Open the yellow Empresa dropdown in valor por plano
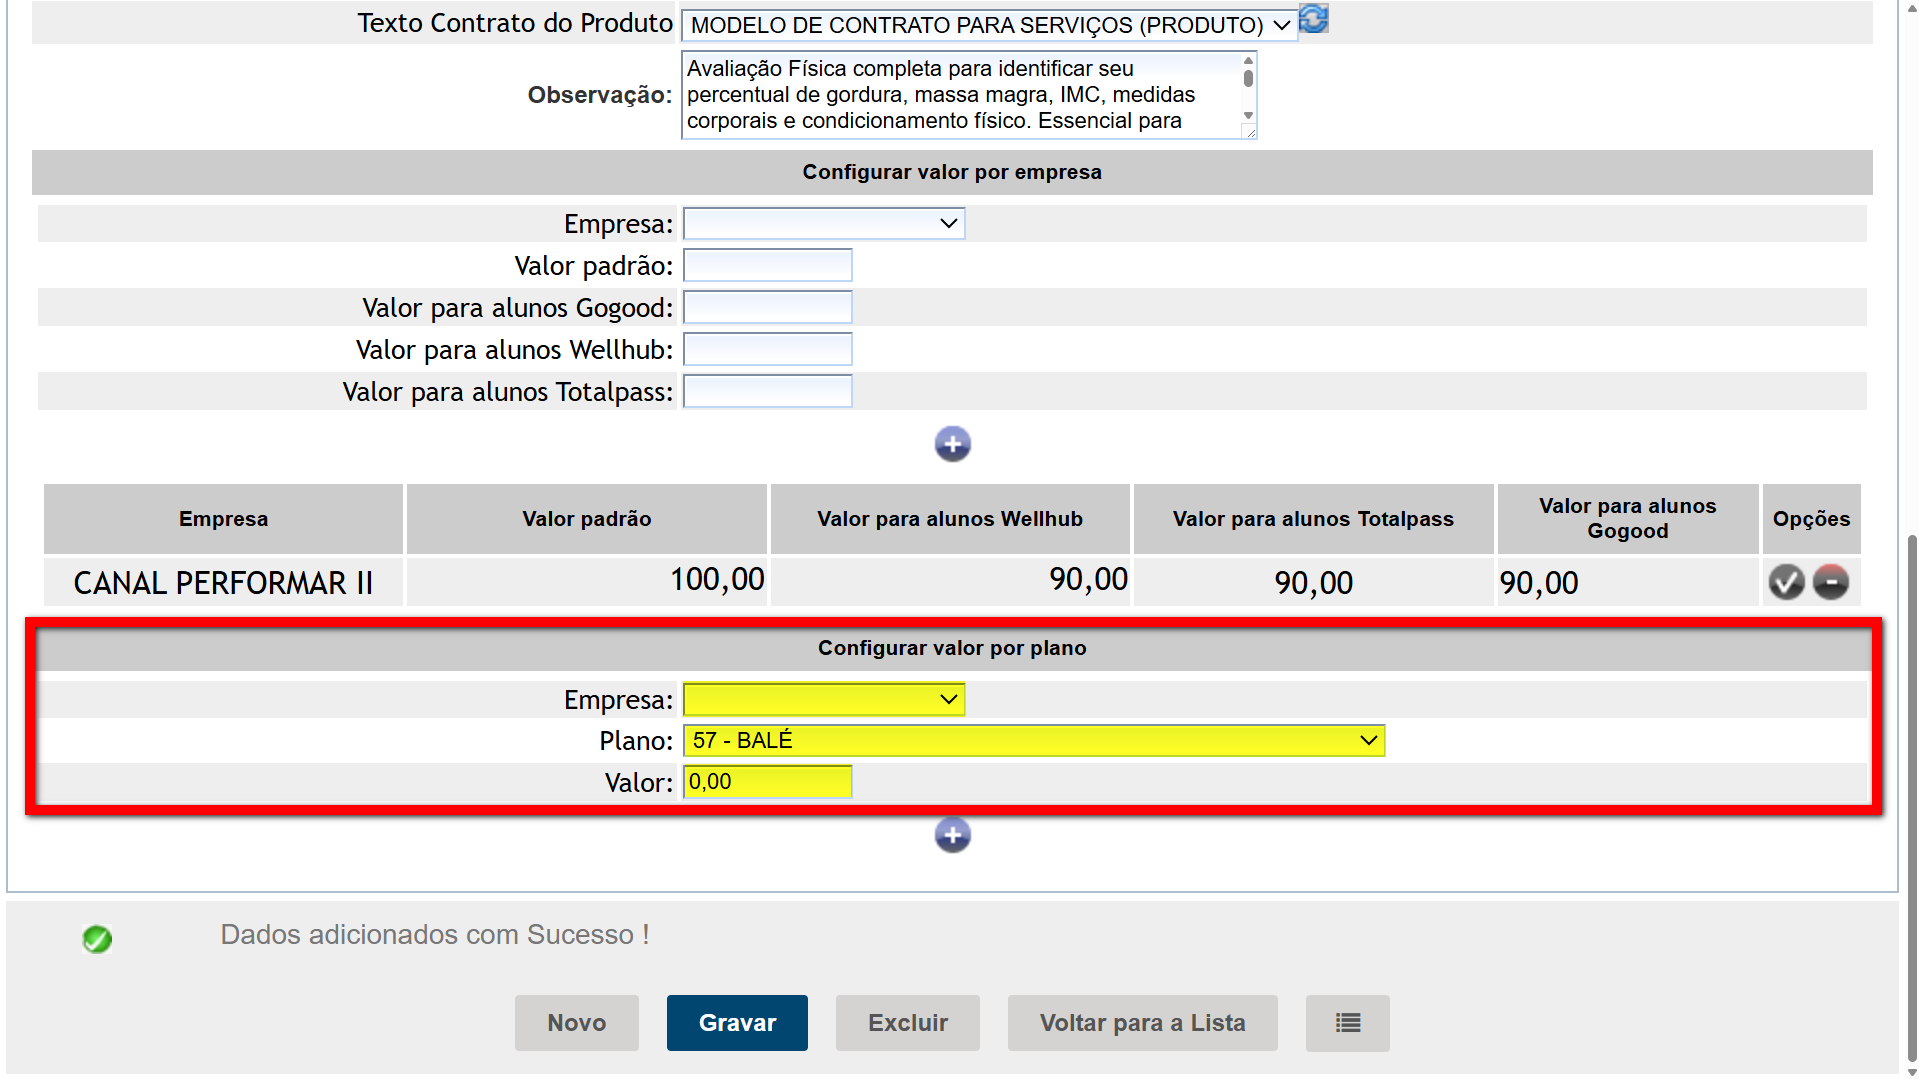Image resolution: width=1919 pixels, height=1079 pixels. click(x=823, y=700)
